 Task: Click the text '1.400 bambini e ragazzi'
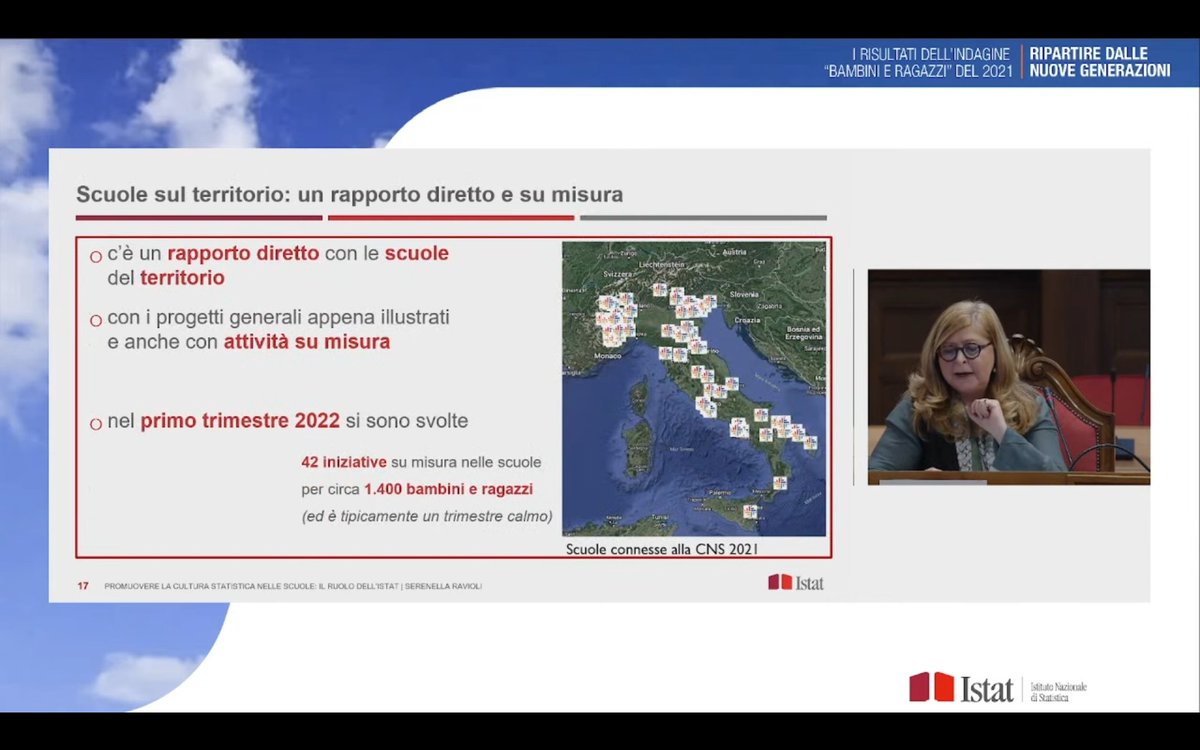[x=449, y=490]
